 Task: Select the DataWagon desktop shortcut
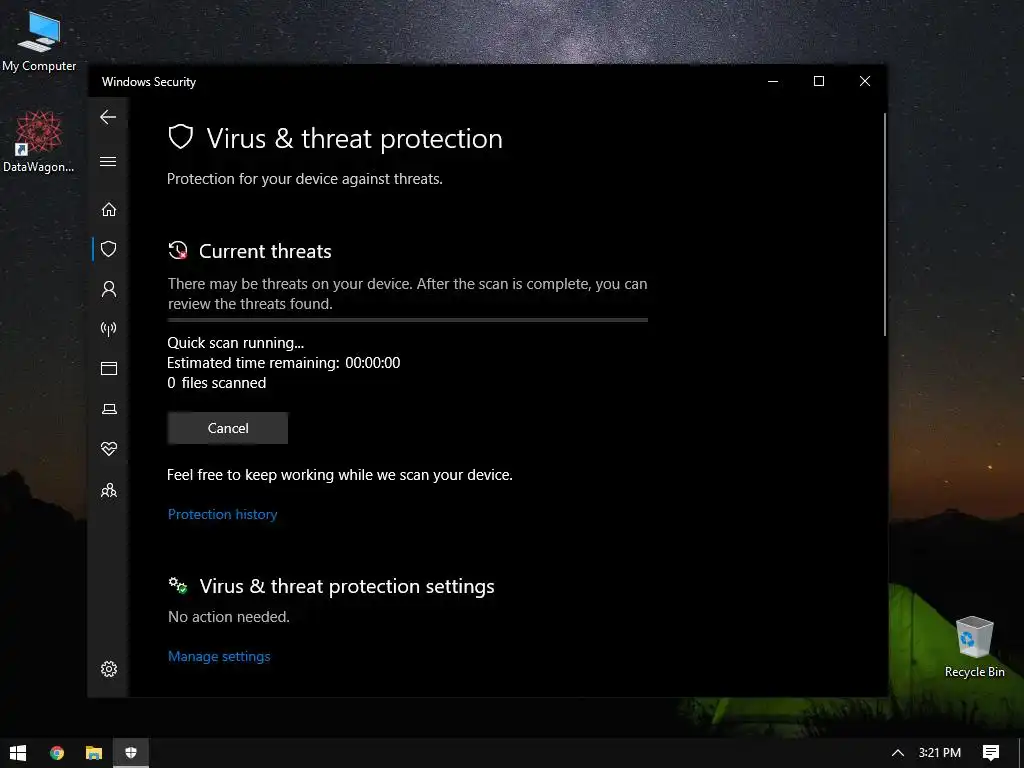[39, 141]
